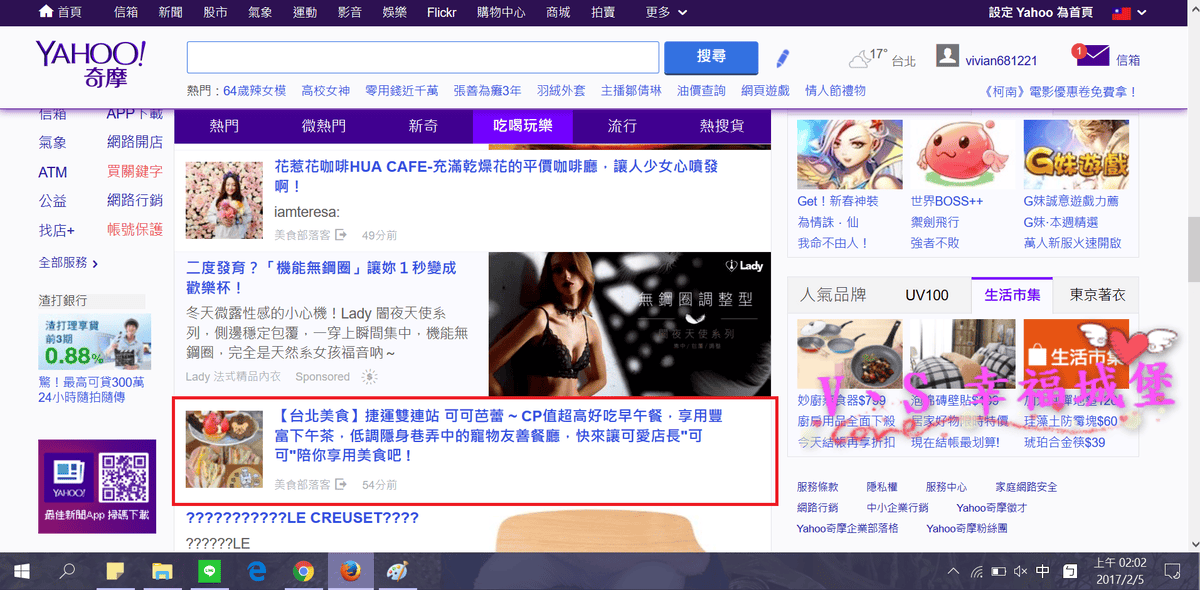Click the share icon next to 49分前
Screen dimensions: 1200x590
[x=341, y=235]
